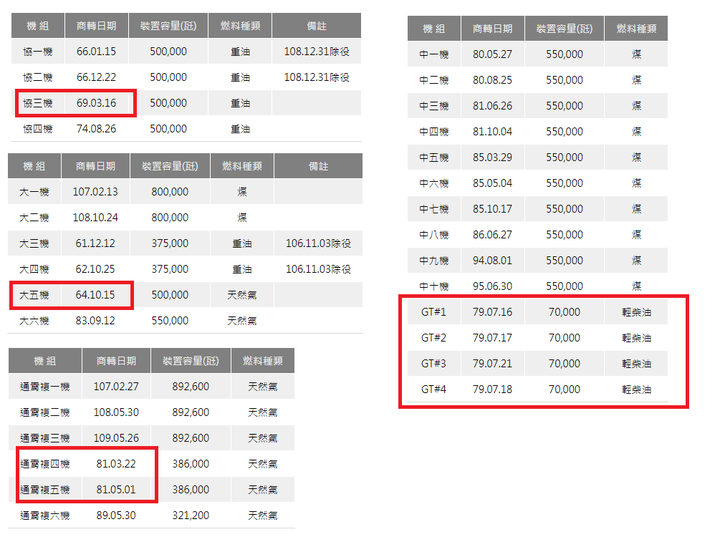720x542 pixels.
Task: Click the date 80.05.27
Action: pyautogui.click(x=492, y=54)
